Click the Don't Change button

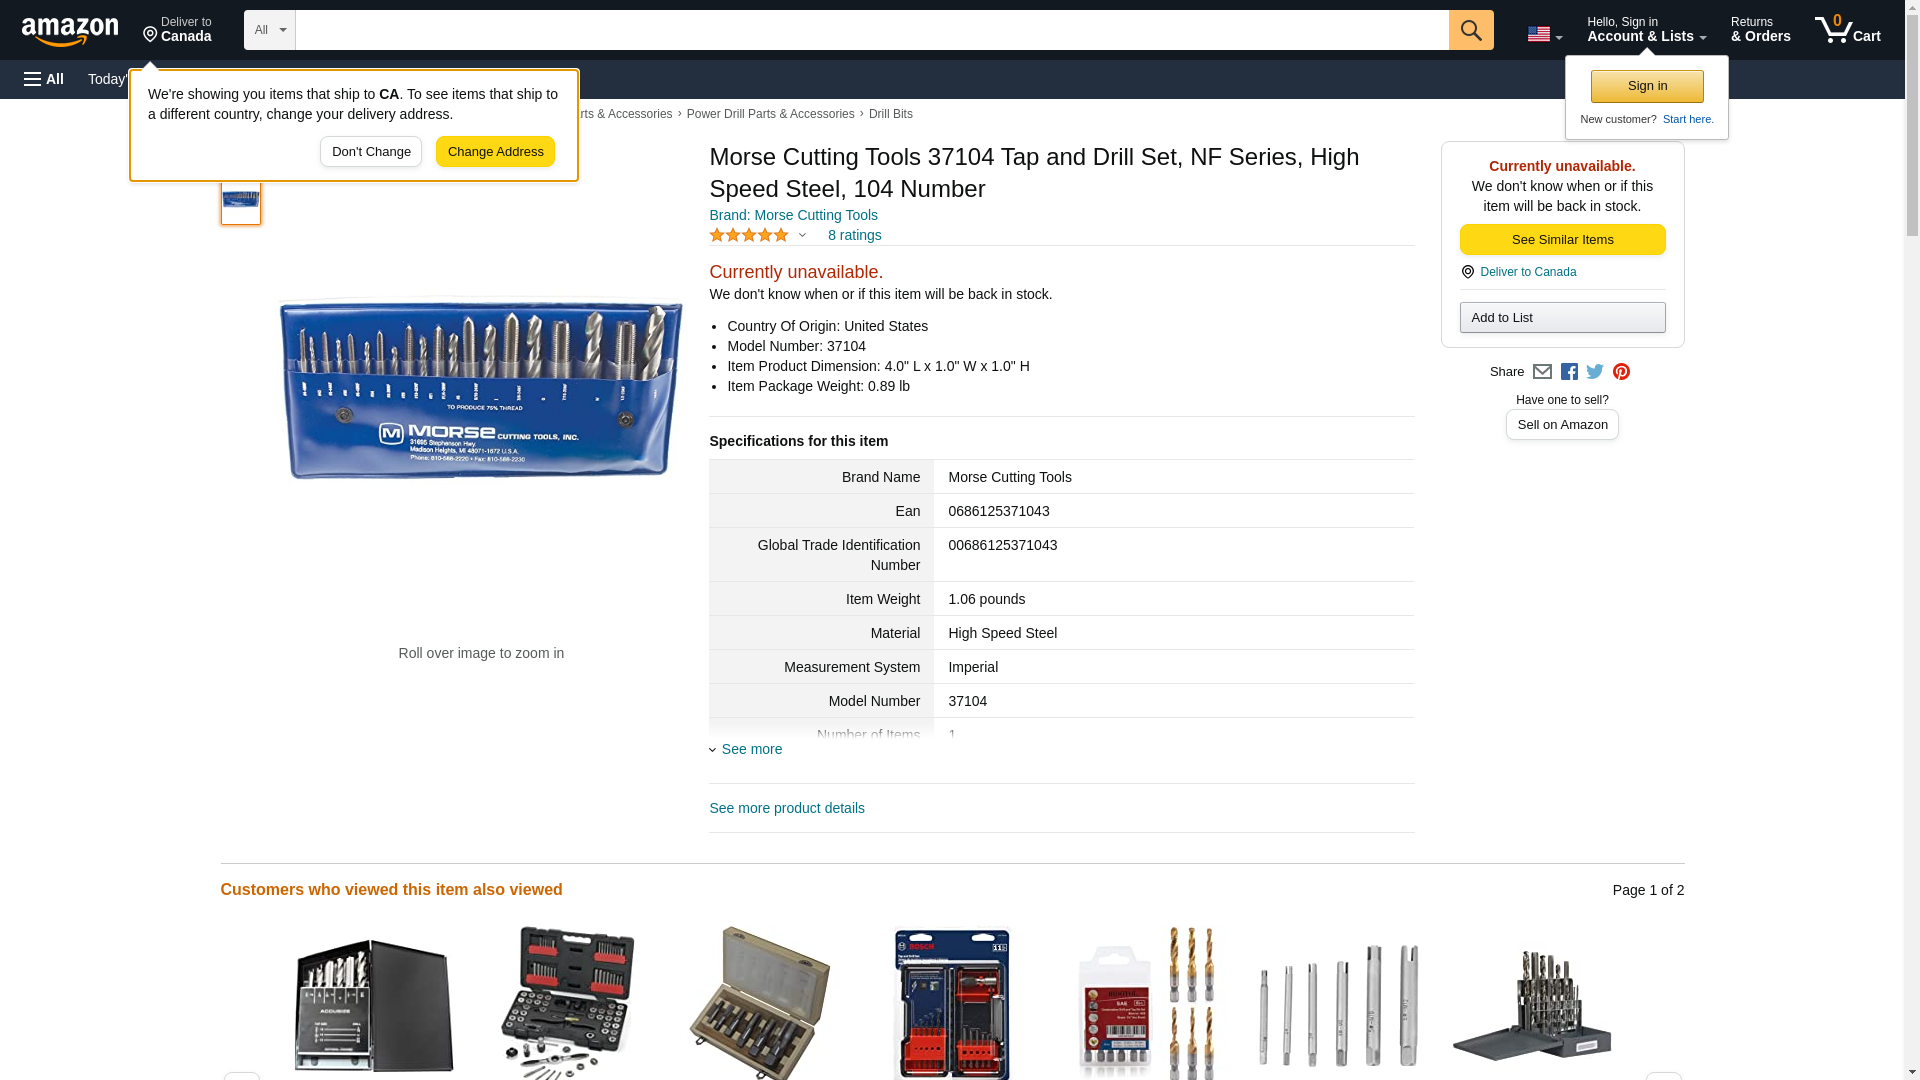[371, 152]
